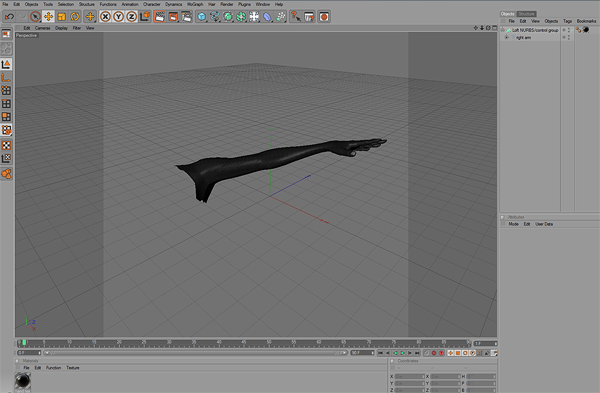Viewport: 600px width, 393px height.
Task: Open Attributes User Data menu
Action: click(544, 224)
